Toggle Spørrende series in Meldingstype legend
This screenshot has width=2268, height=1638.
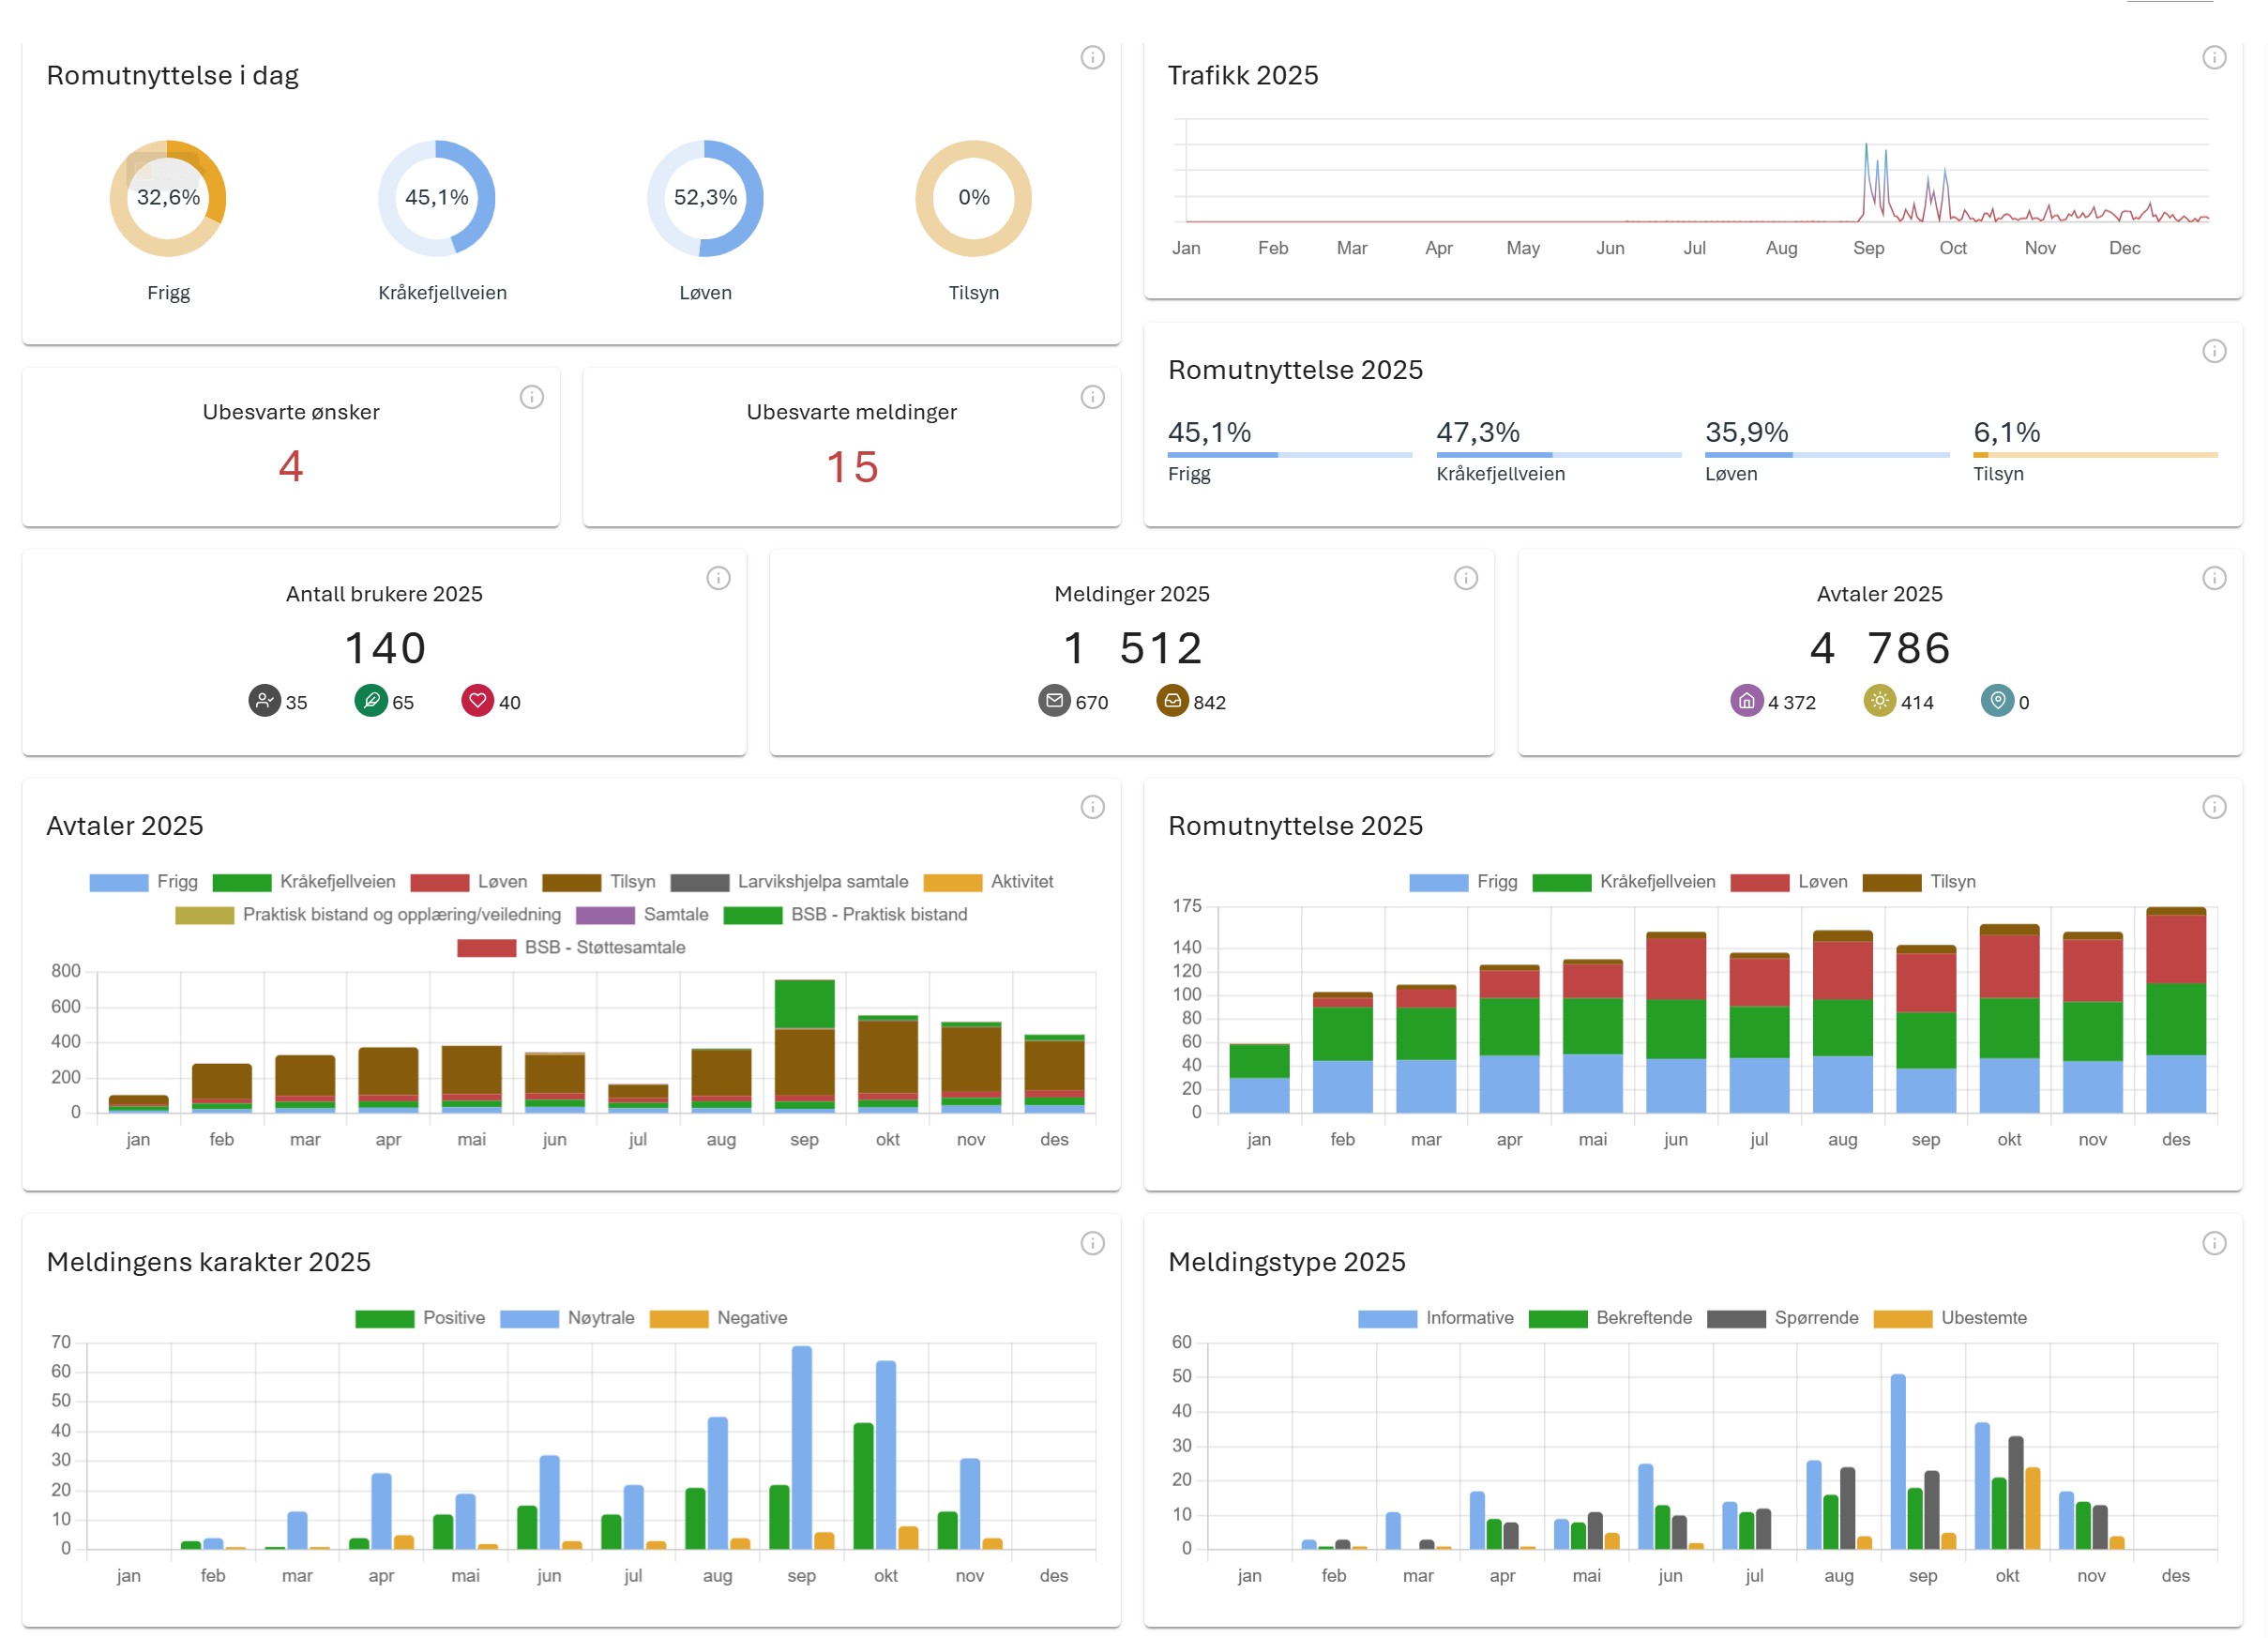click(1815, 1318)
